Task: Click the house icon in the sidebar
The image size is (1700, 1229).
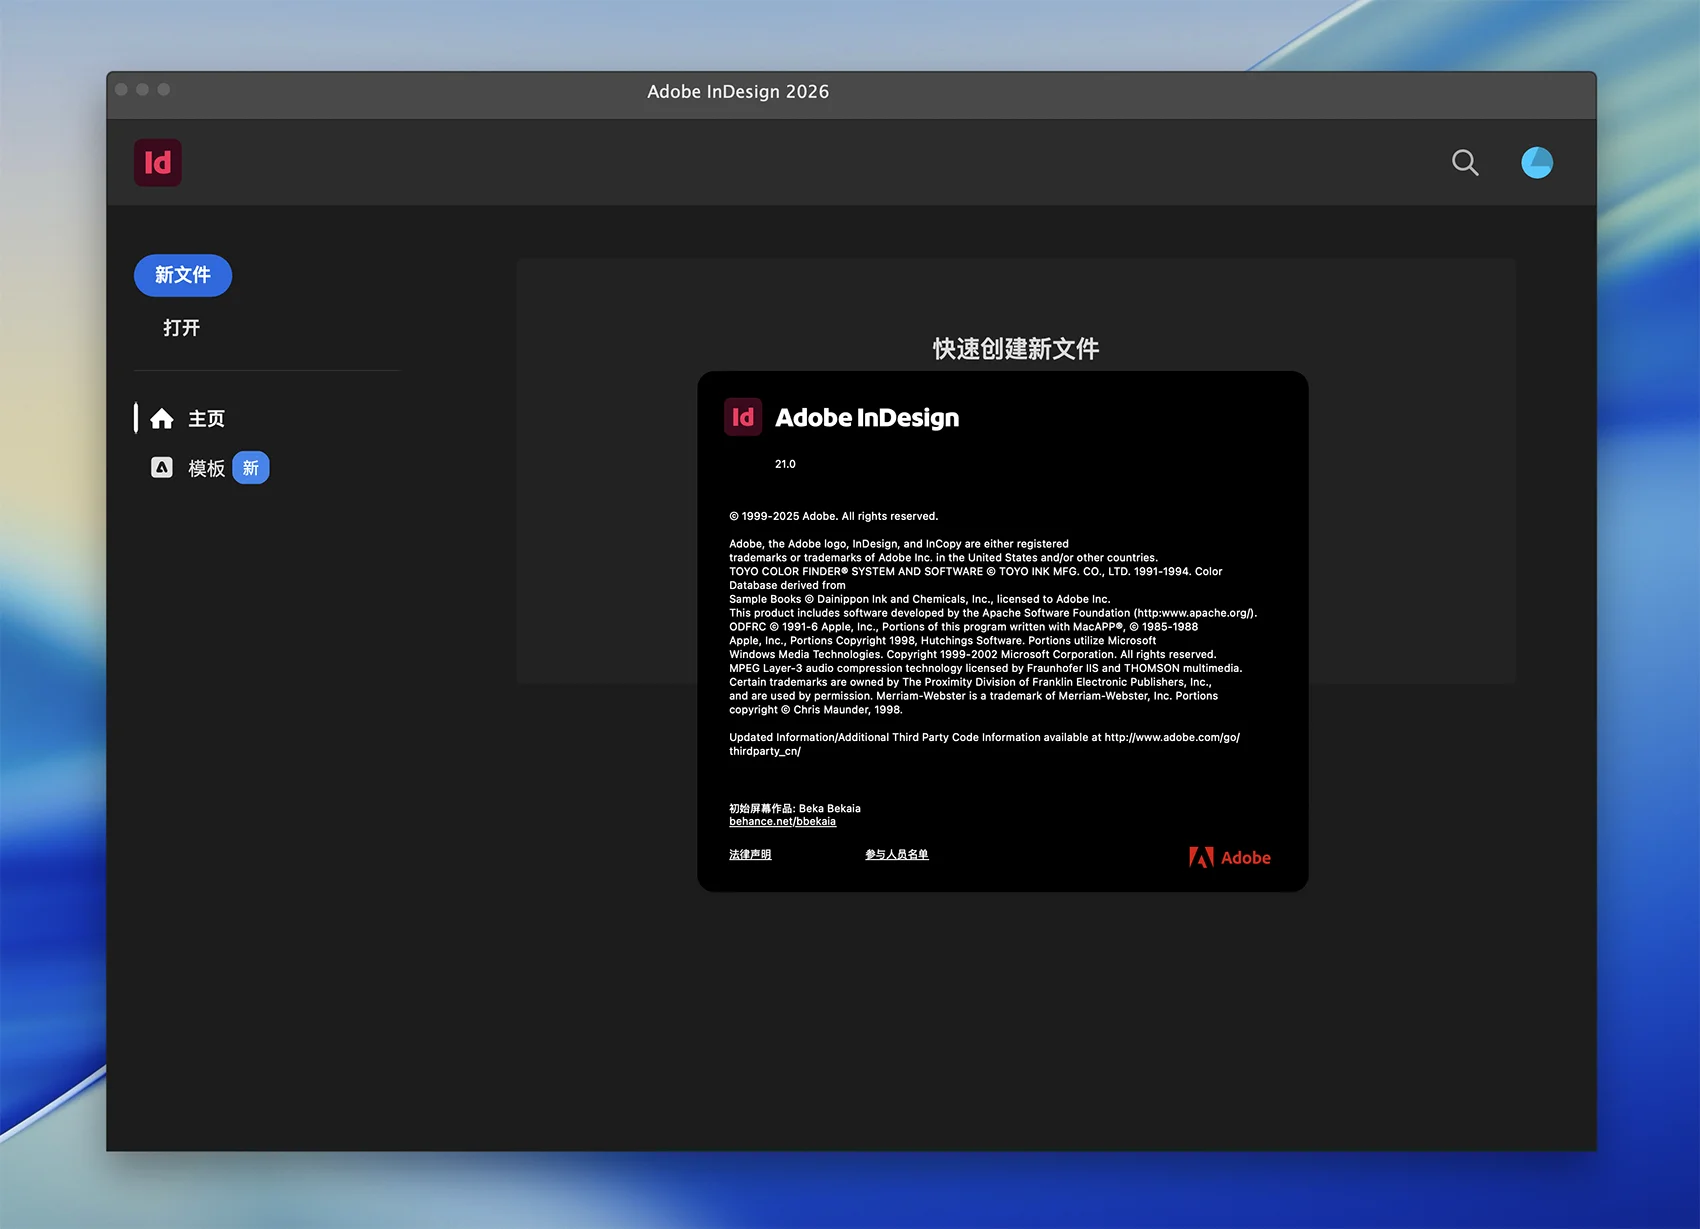Action: pos(162,419)
